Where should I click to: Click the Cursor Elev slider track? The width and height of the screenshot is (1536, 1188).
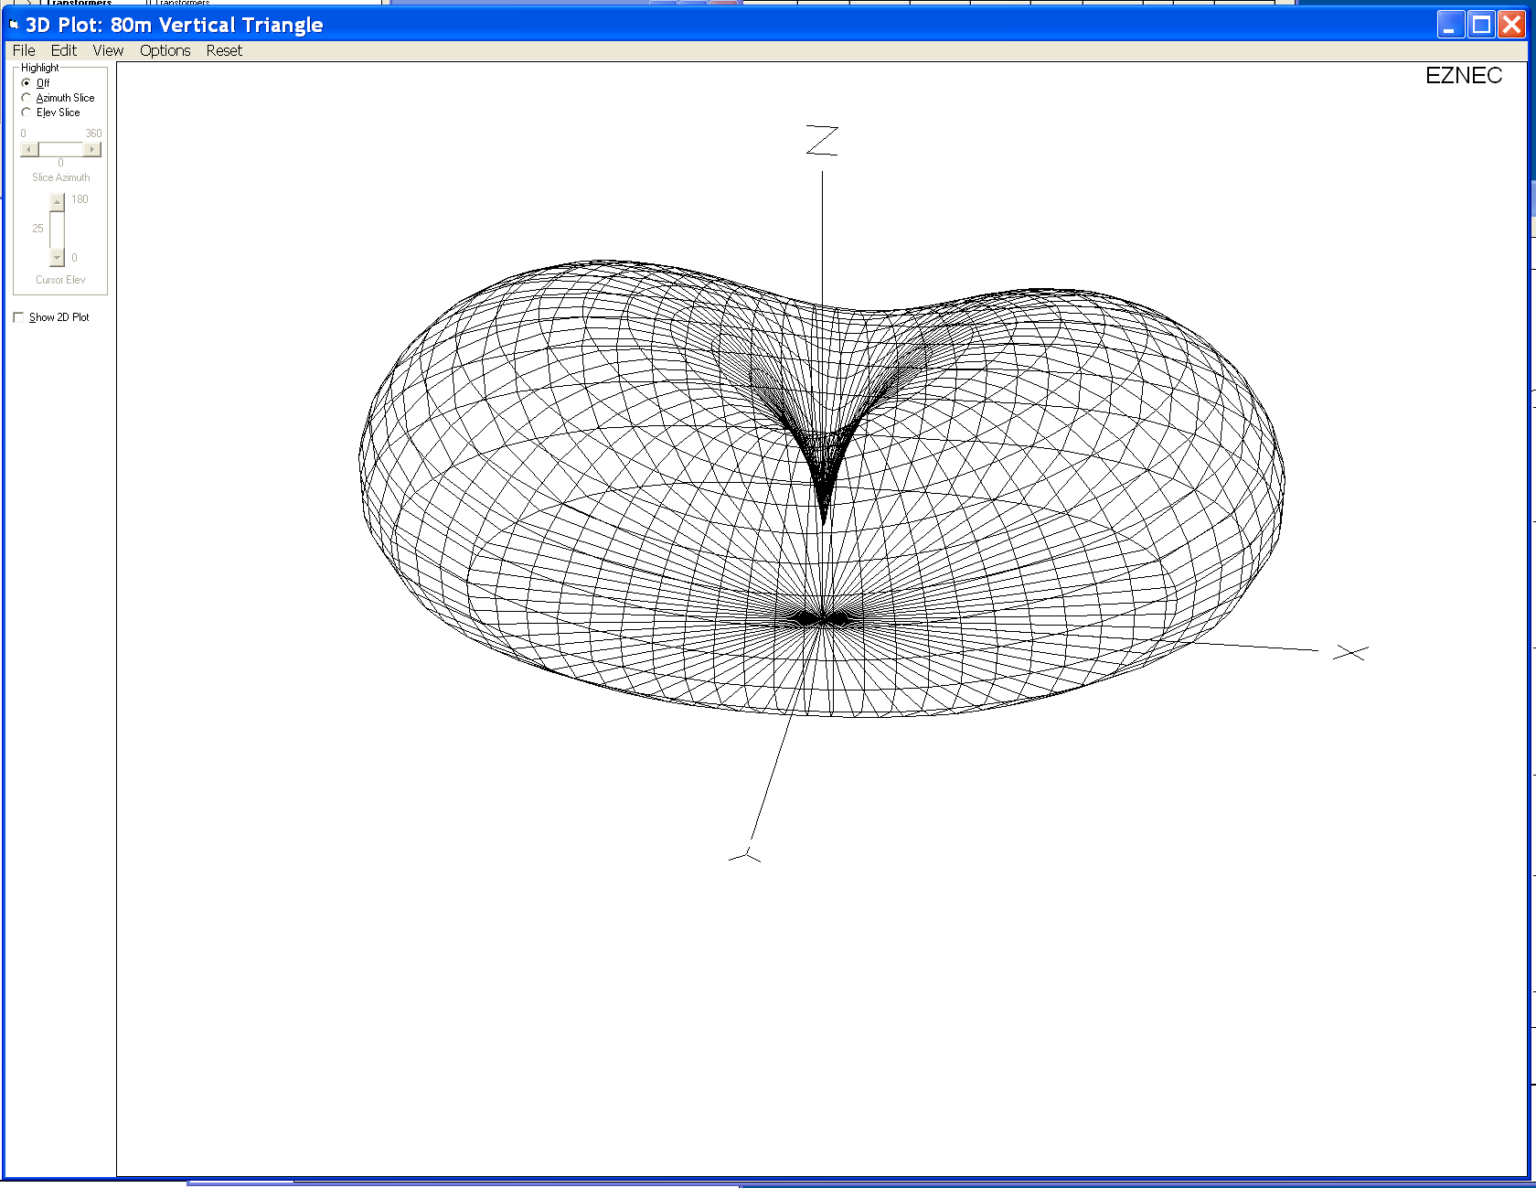(x=57, y=230)
